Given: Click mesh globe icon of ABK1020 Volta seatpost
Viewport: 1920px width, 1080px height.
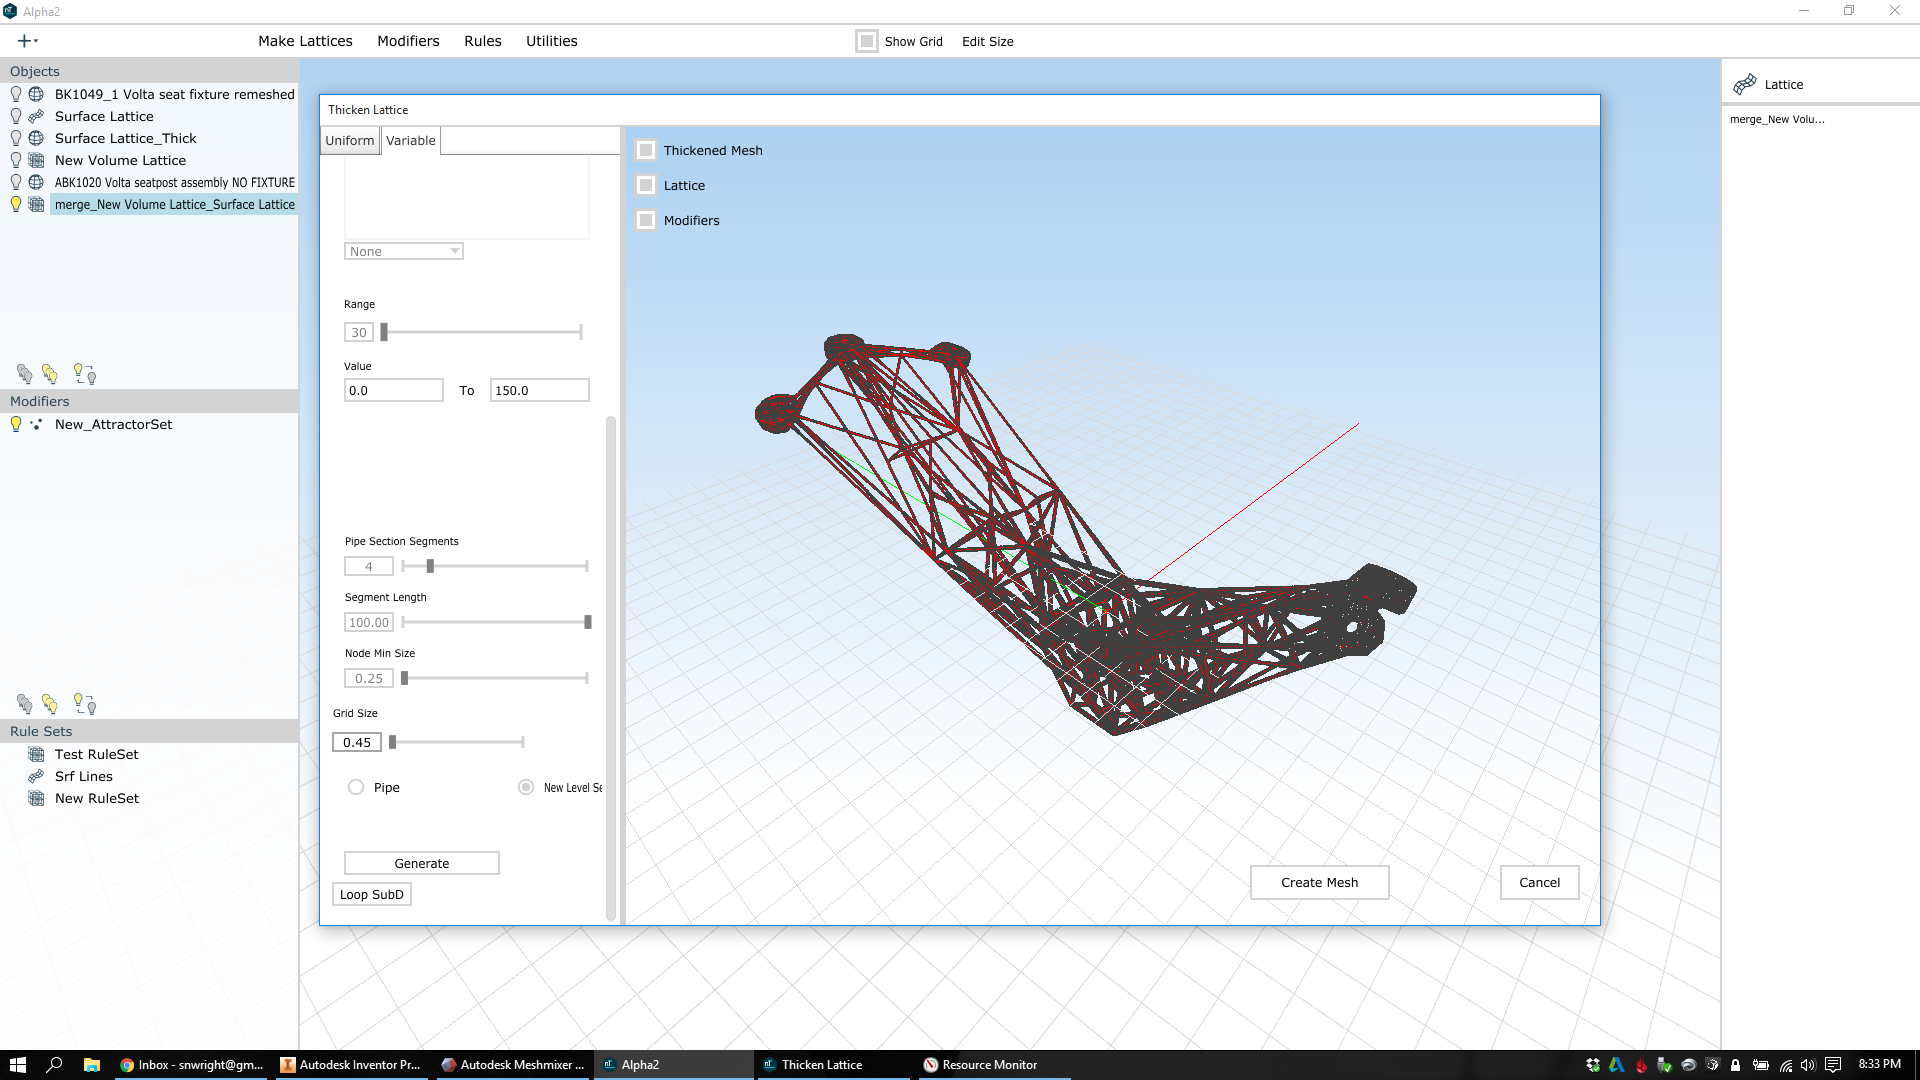Looking at the screenshot, I should point(36,182).
